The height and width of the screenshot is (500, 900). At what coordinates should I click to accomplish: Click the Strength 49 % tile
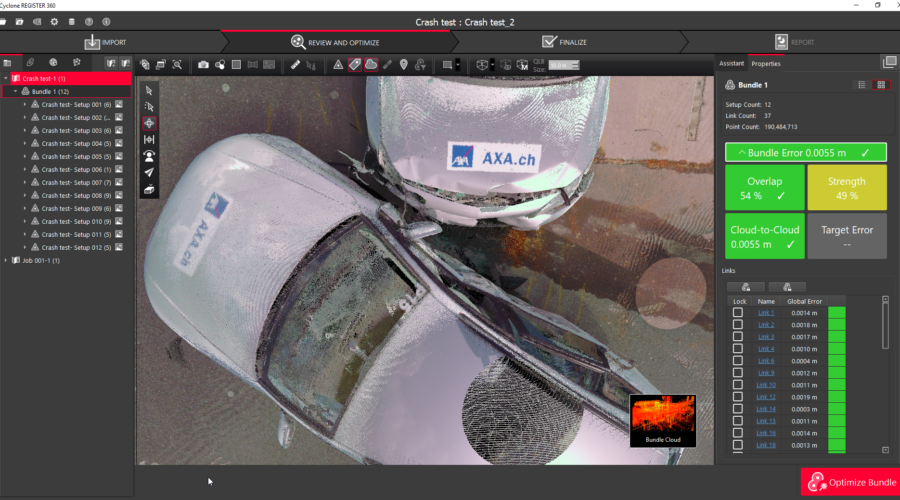[847, 188]
